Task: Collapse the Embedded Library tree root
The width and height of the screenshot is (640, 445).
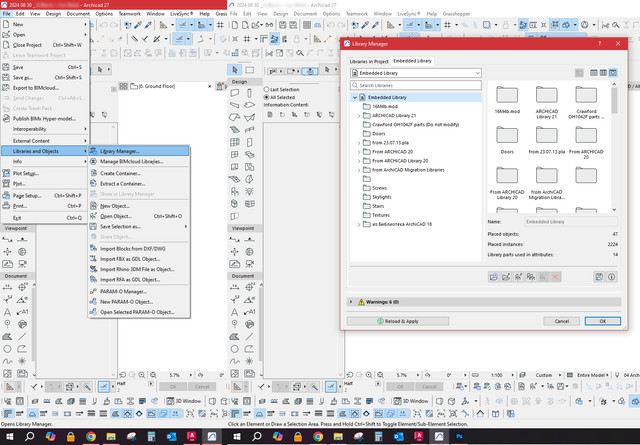Action: coord(355,98)
